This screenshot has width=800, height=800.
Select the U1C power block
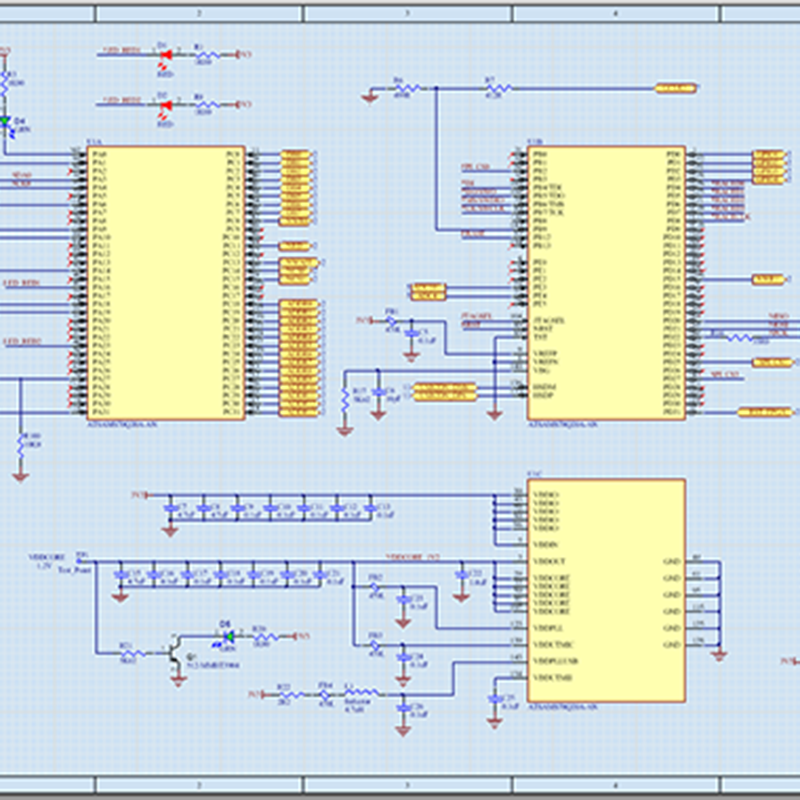(606, 590)
